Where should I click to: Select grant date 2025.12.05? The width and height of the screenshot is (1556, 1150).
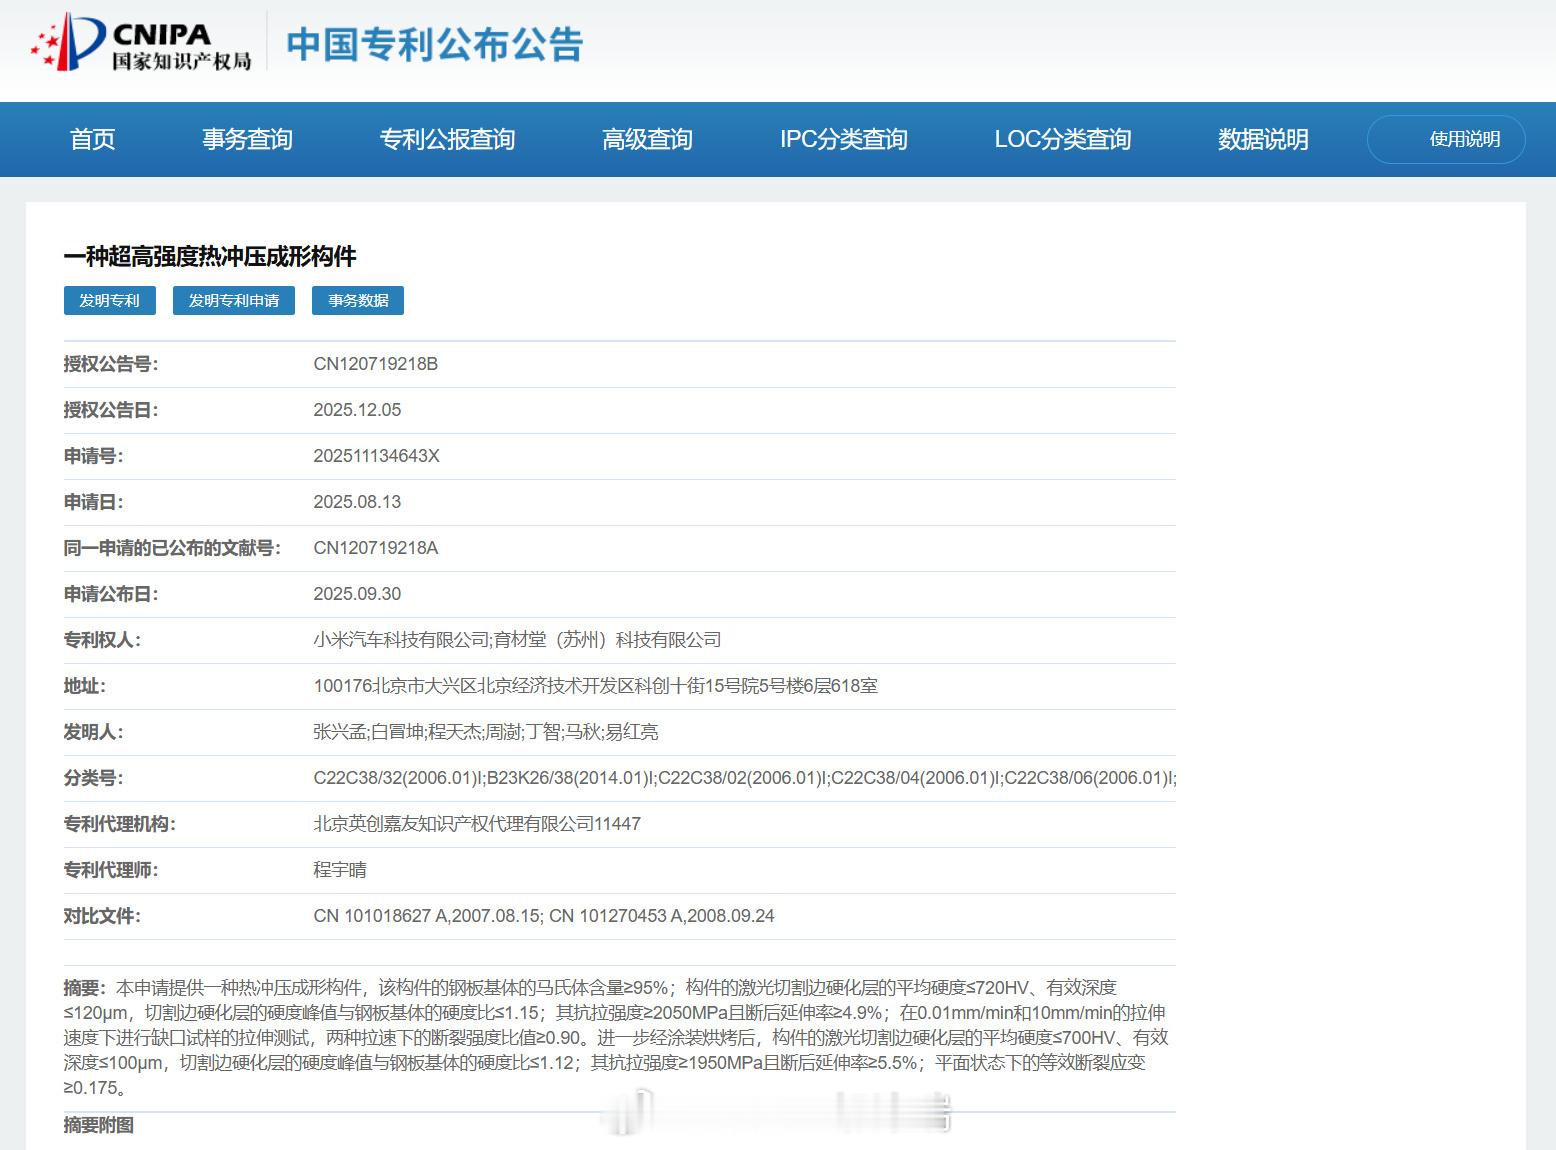357,410
